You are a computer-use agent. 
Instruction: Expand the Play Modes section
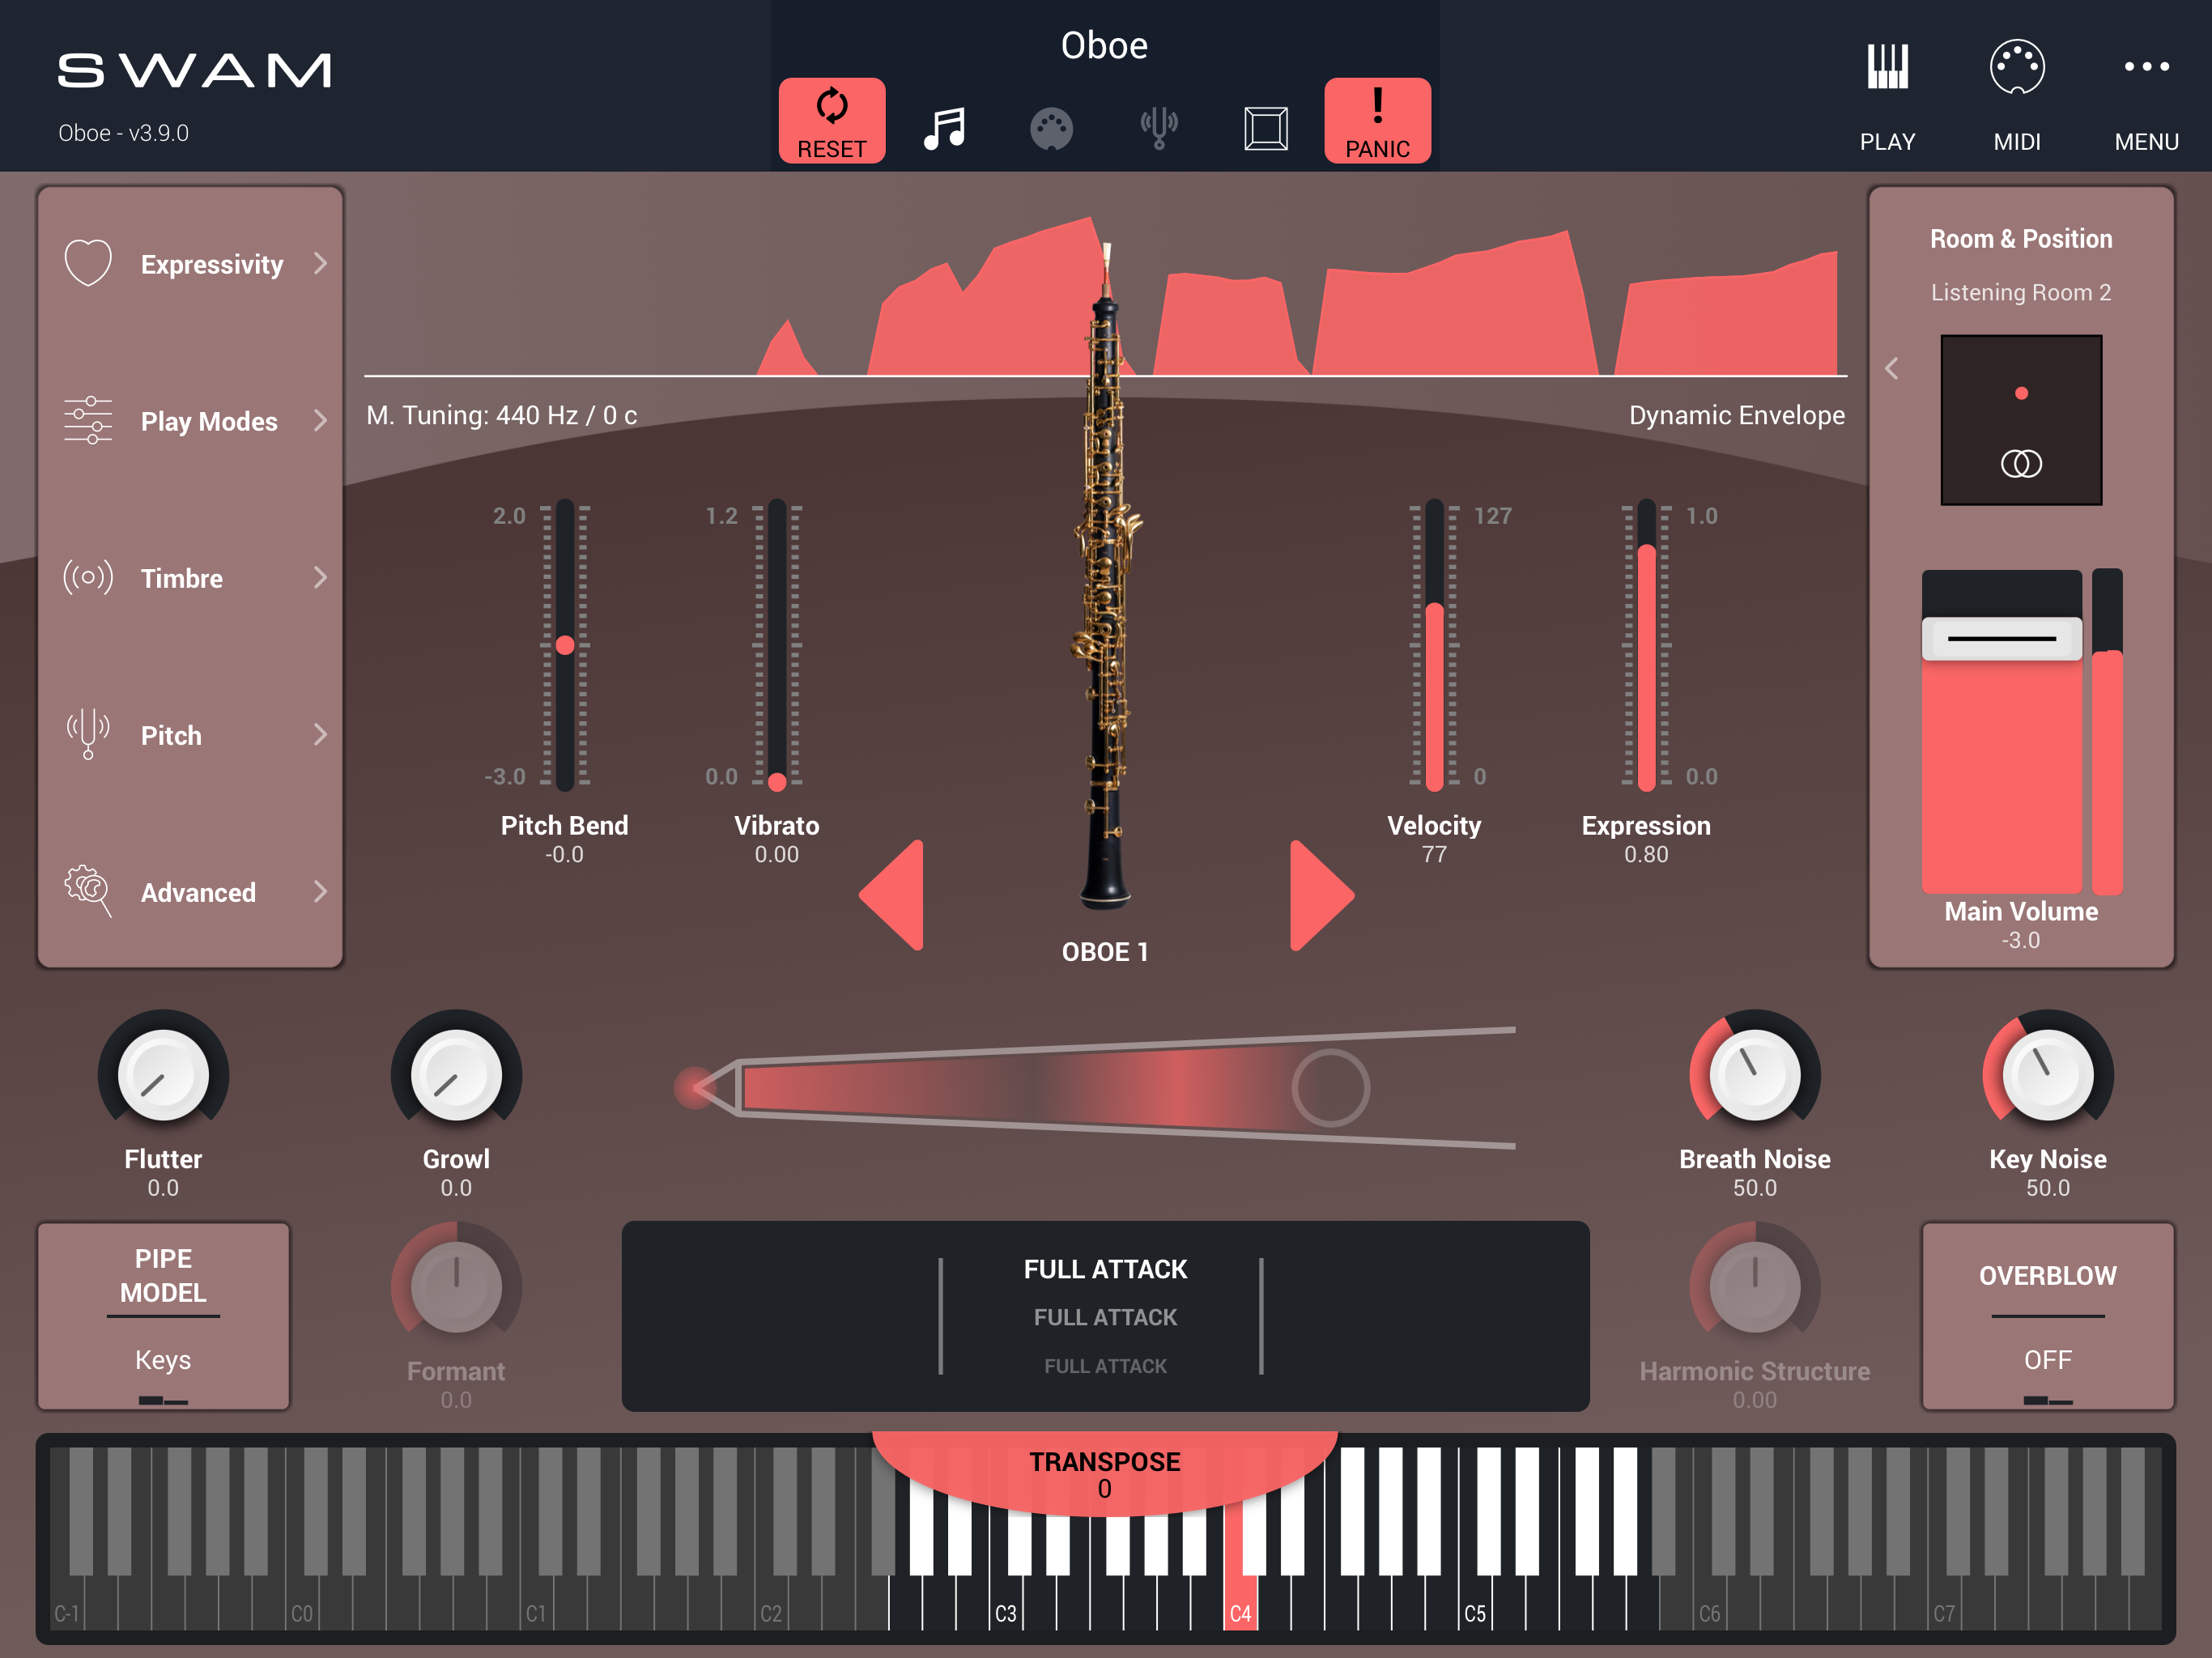tap(190, 421)
